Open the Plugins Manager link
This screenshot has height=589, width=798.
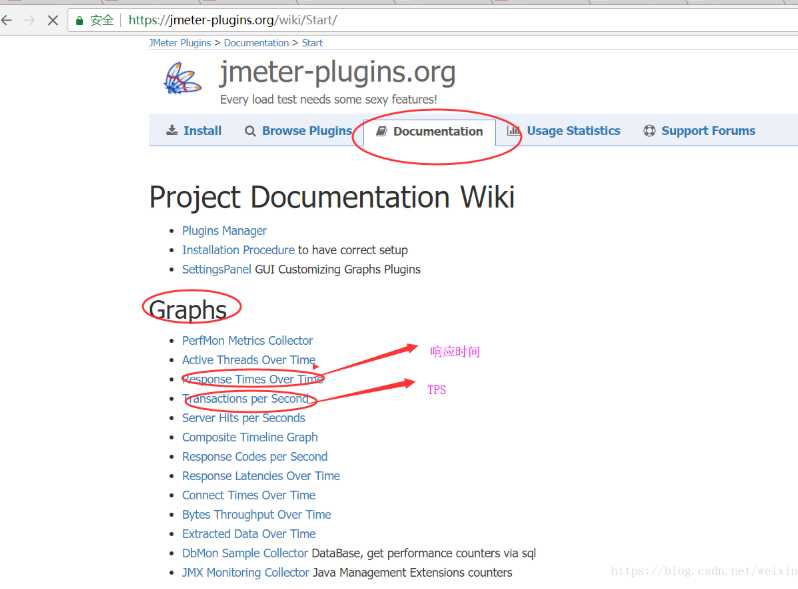pyautogui.click(x=224, y=231)
